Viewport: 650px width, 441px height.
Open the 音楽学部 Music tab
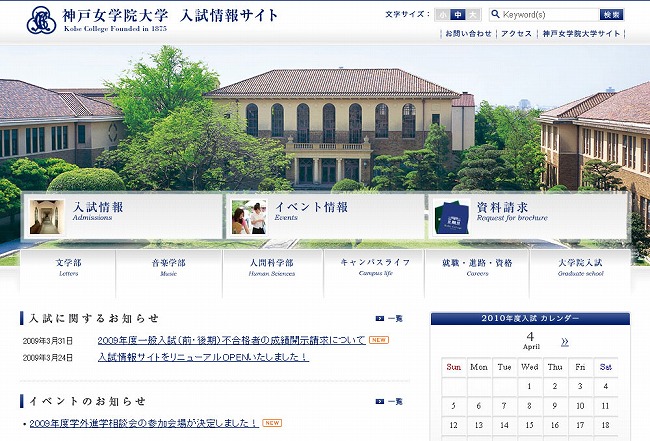(x=168, y=268)
